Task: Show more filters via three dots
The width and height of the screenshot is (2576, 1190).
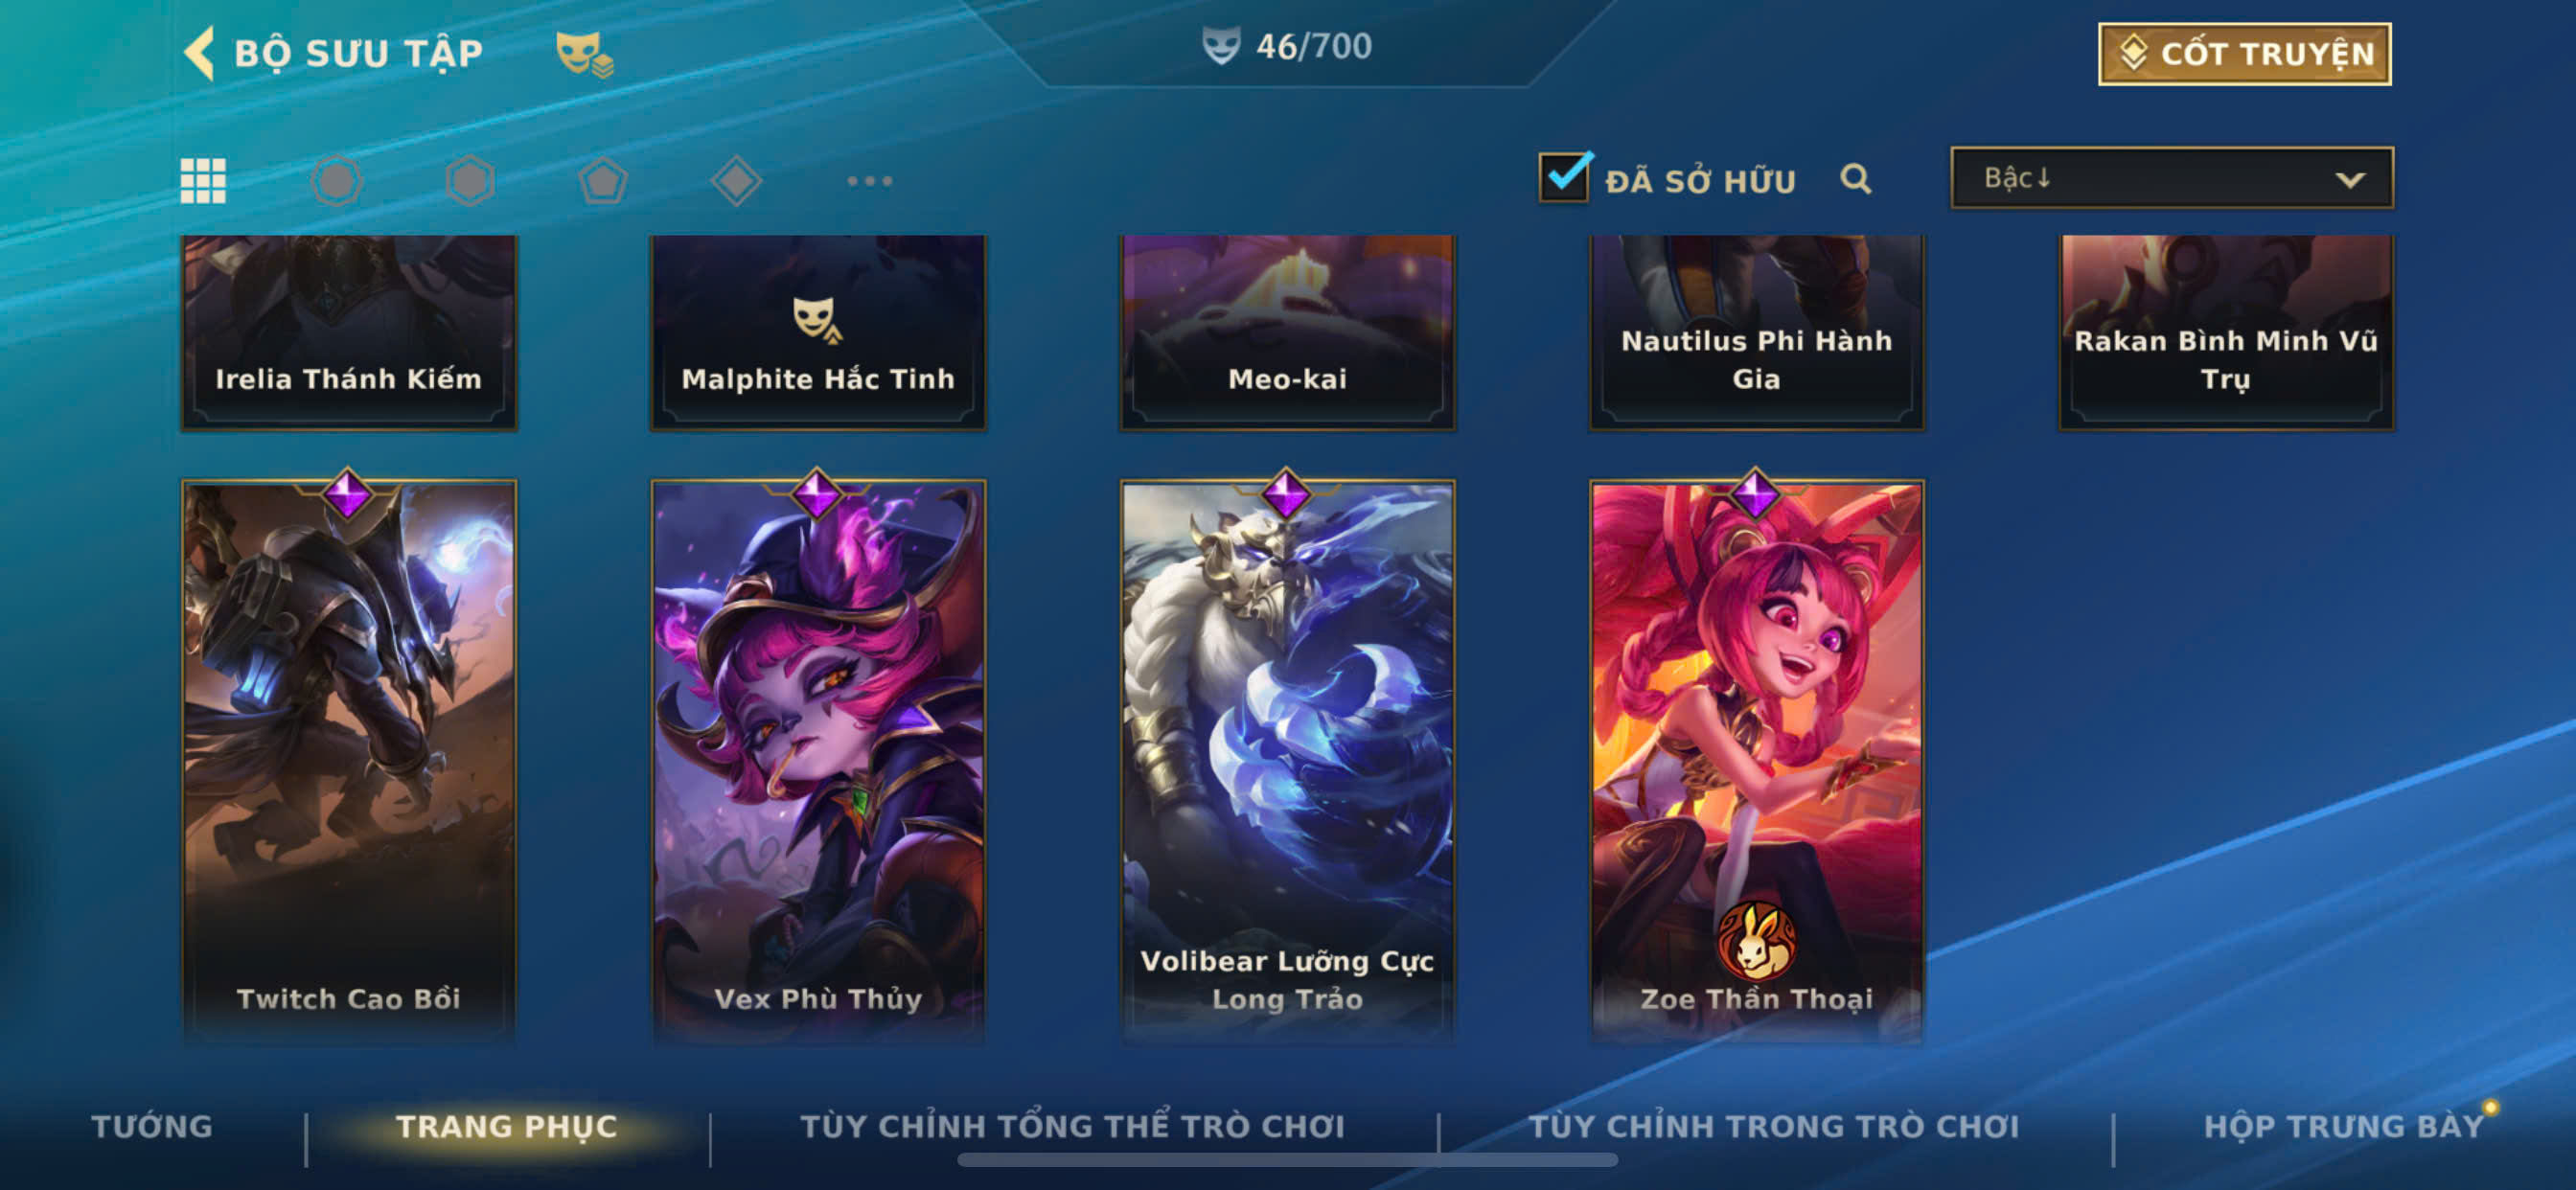Action: [869, 181]
